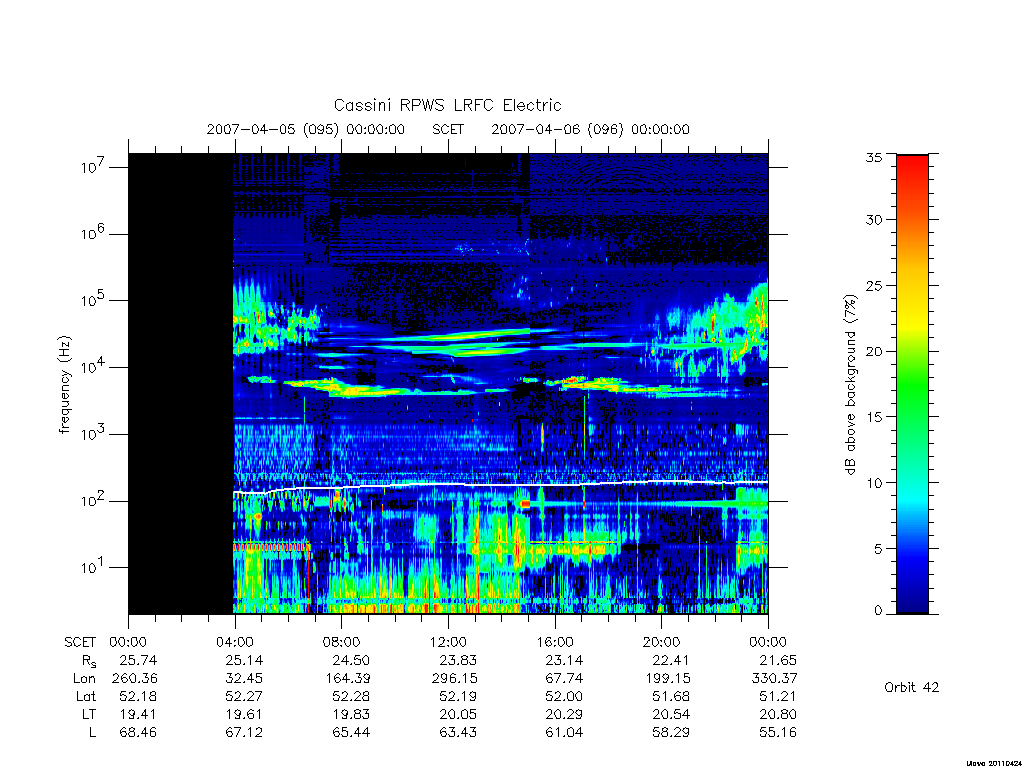Click colorbar tick value 35

pos(874,157)
